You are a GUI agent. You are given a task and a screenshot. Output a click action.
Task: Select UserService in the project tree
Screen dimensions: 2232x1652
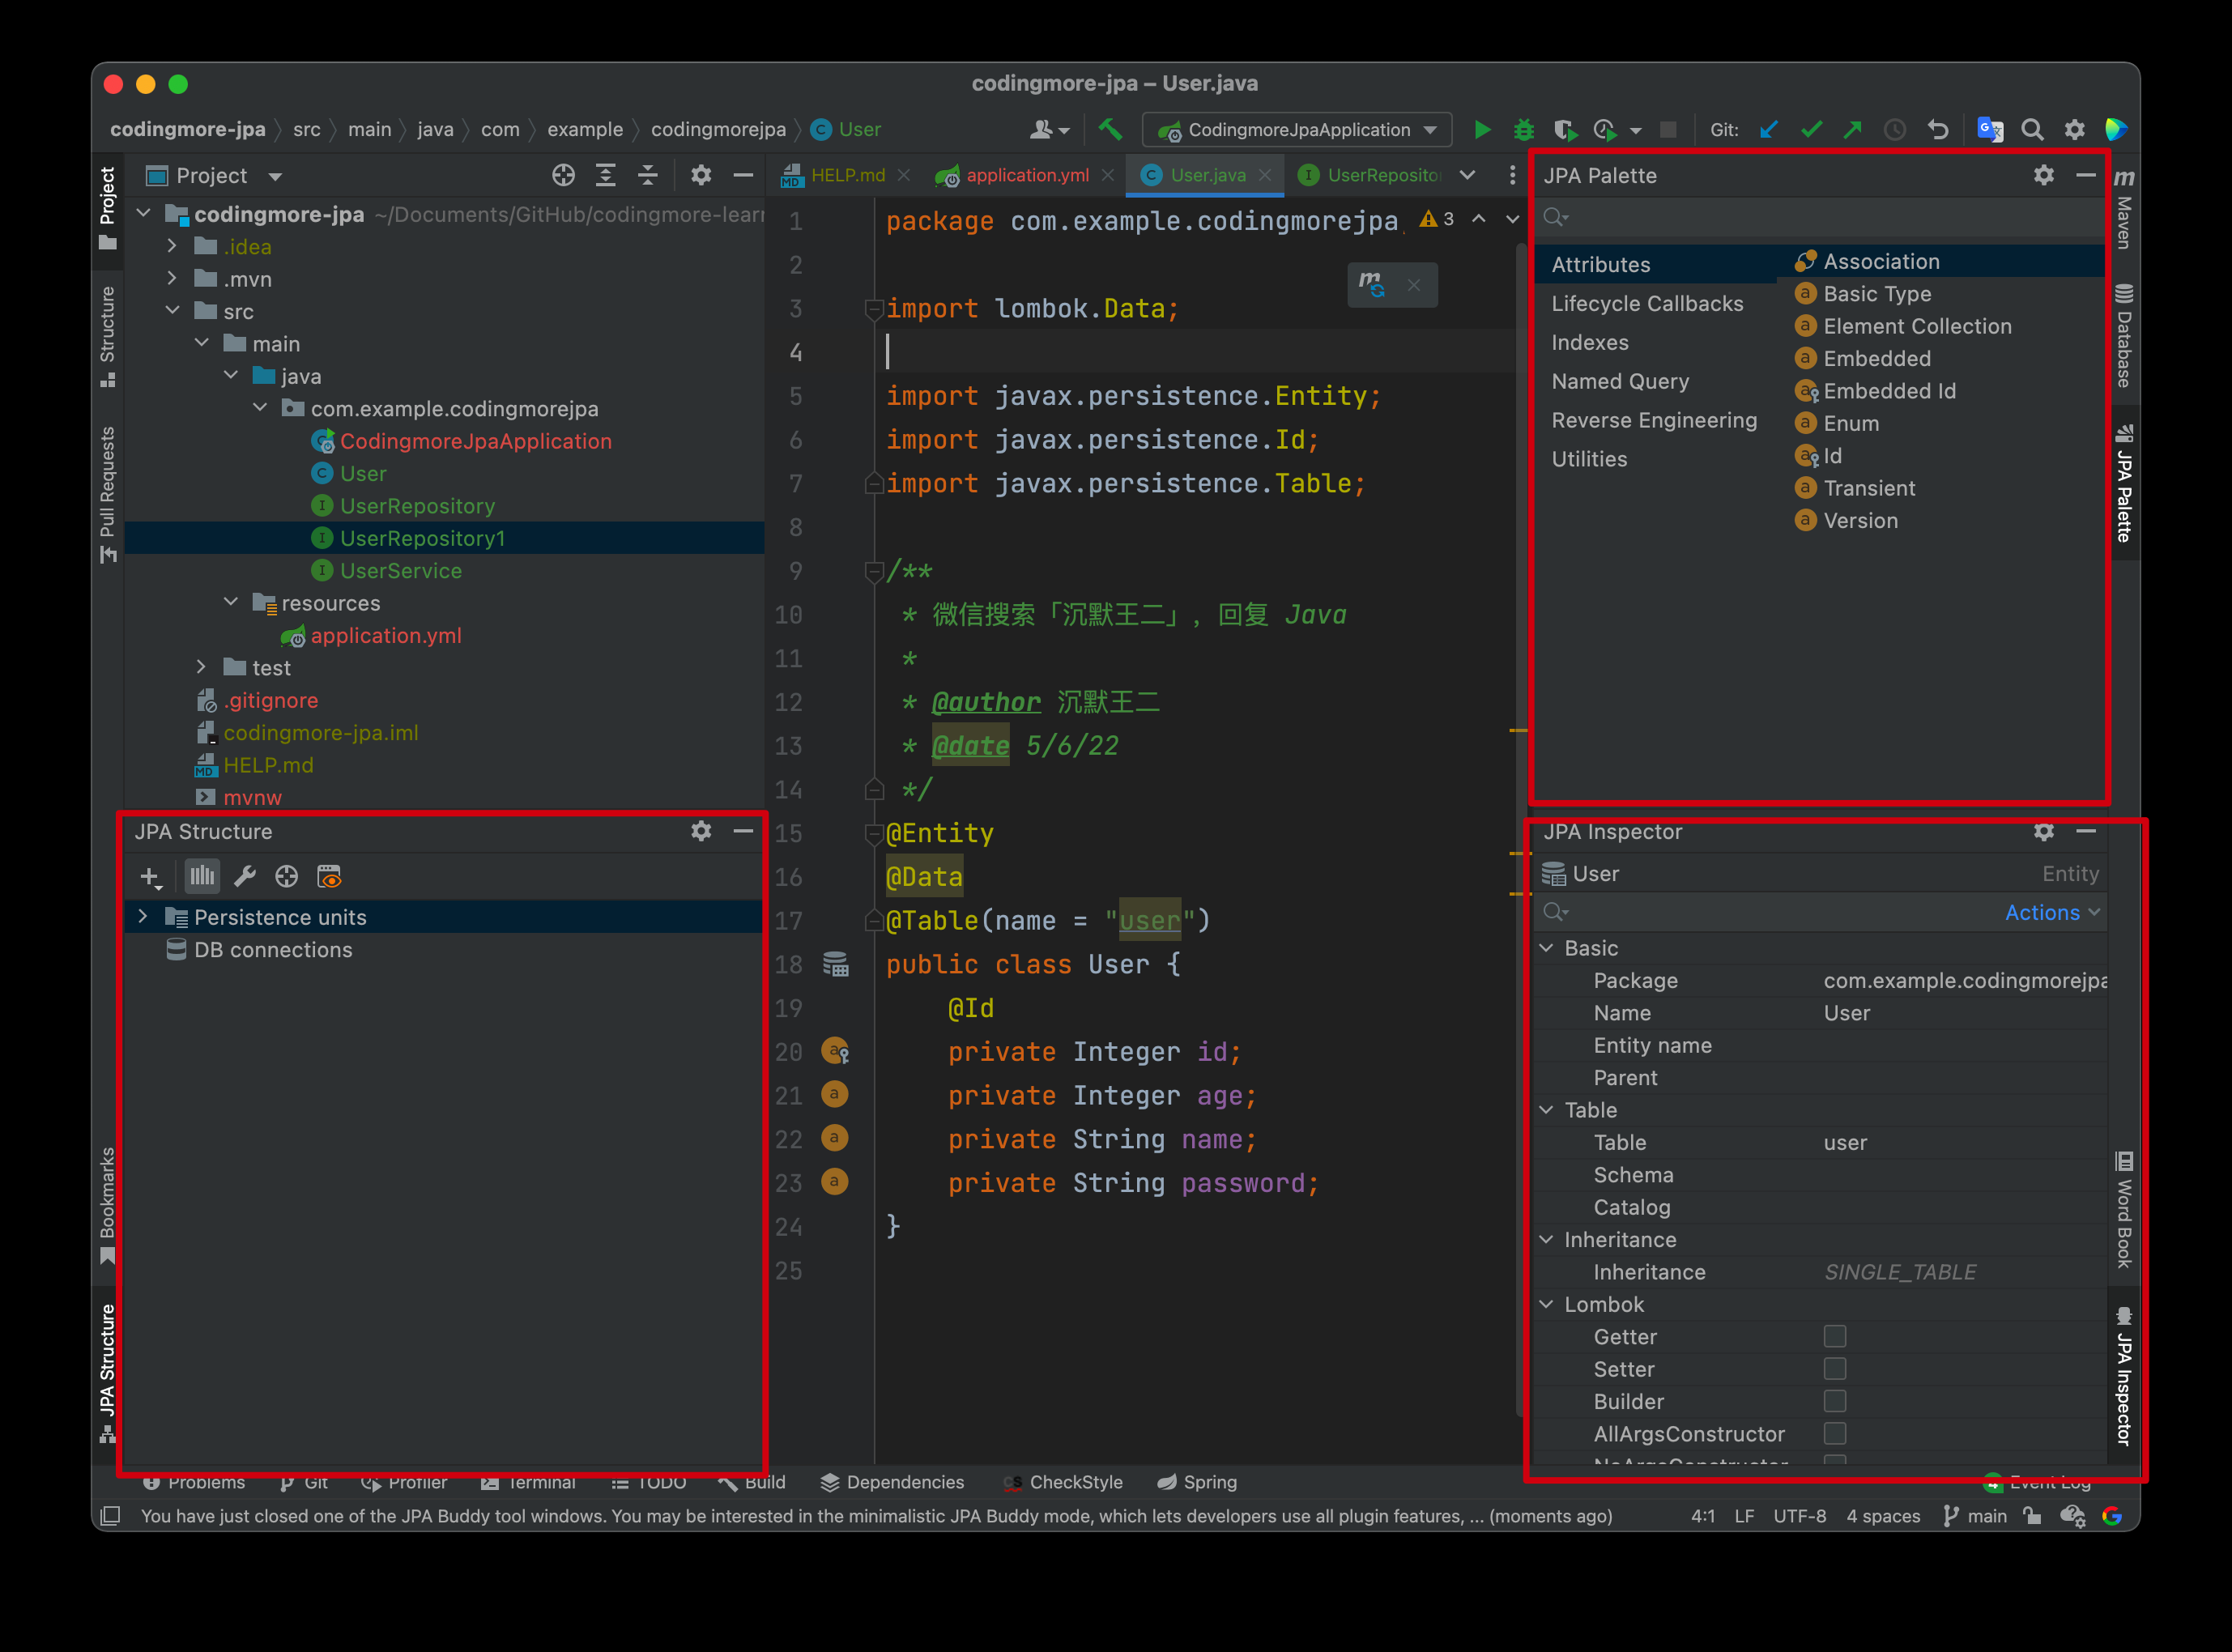pos(400,571)
